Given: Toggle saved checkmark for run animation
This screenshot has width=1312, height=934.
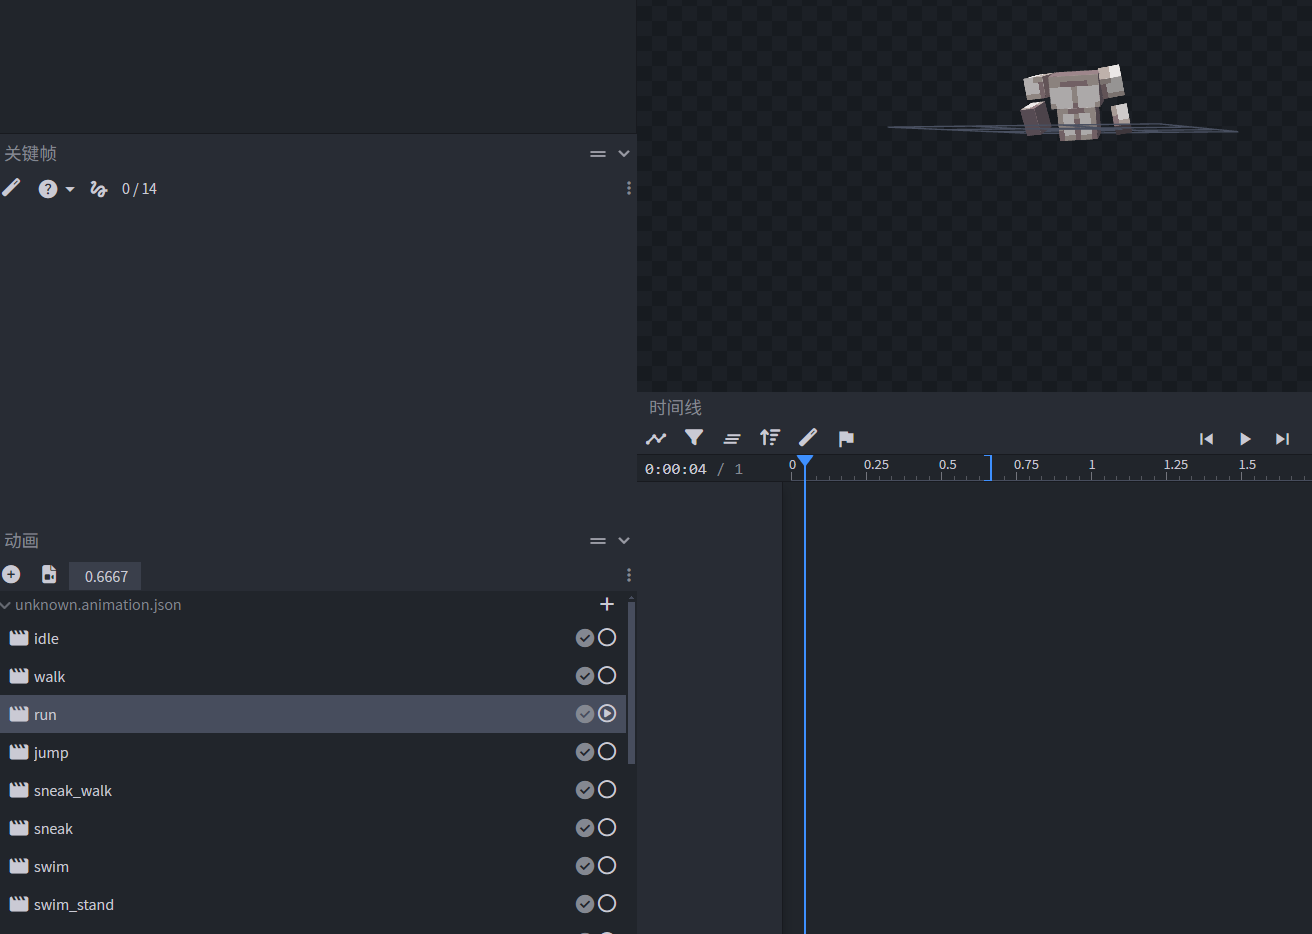Looking at the screenshot, I should [x=585, y=714].
